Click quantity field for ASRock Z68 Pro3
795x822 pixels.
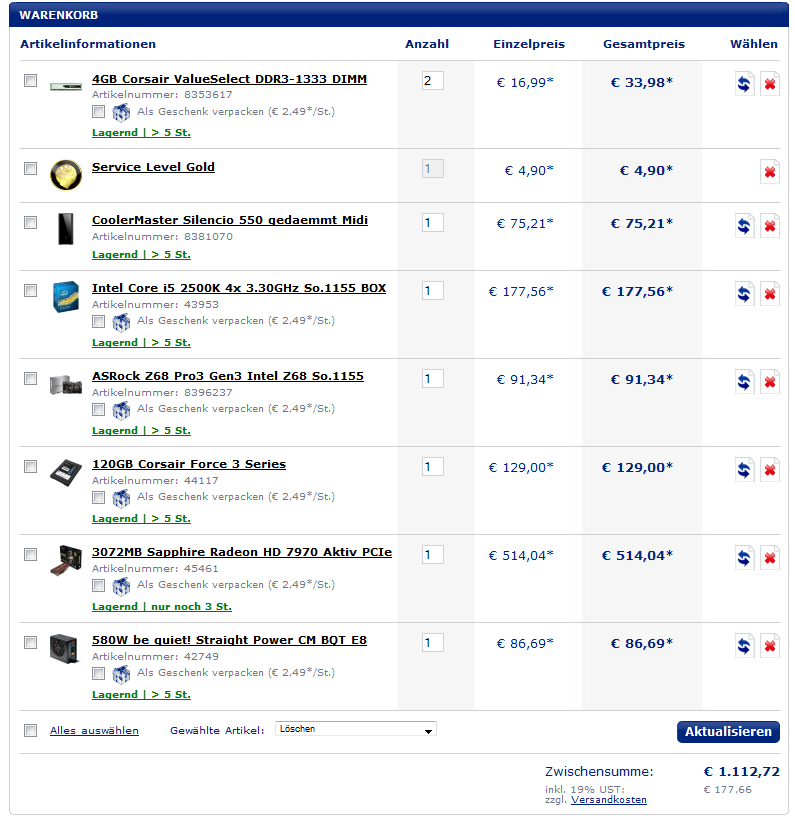pyautogui.click(x=433, y=378)
